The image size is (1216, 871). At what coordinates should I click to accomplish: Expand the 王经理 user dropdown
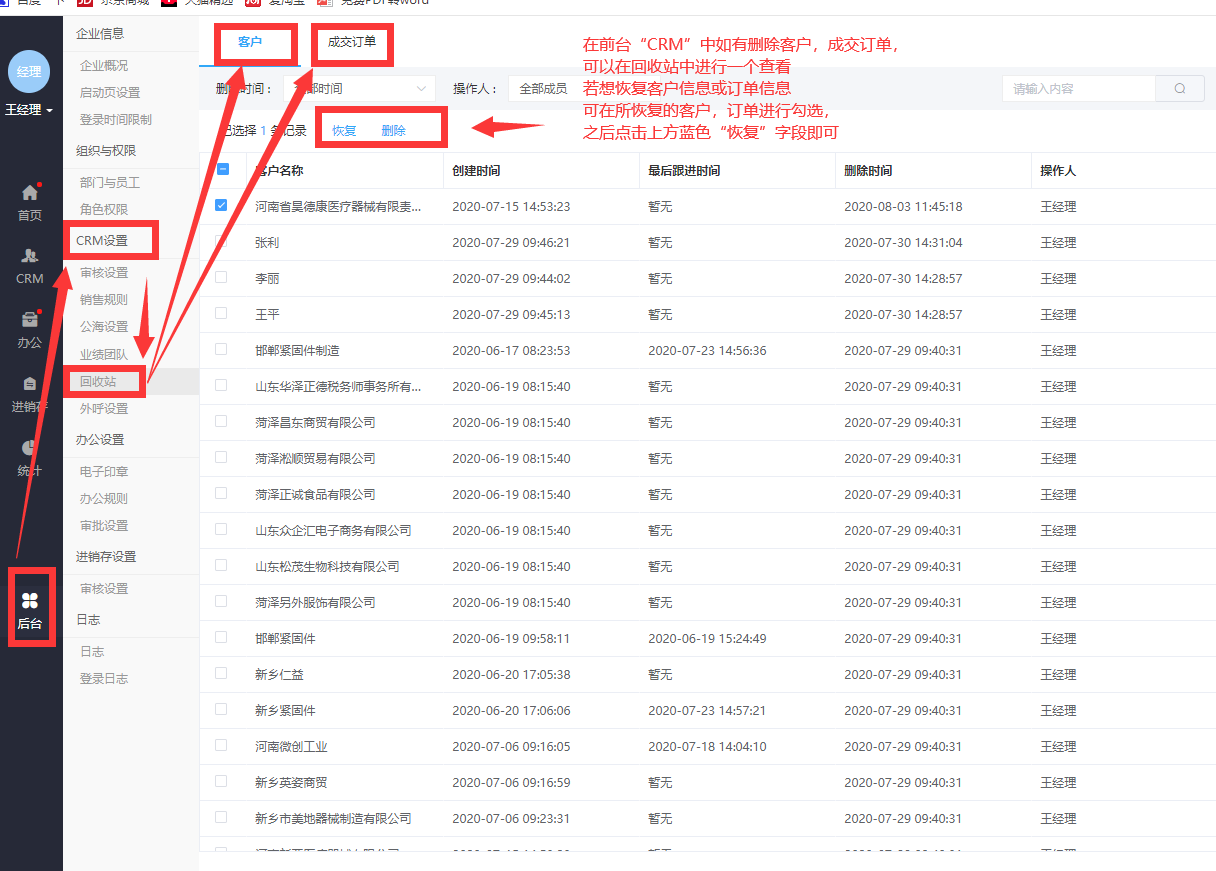(x=30, y=109)
